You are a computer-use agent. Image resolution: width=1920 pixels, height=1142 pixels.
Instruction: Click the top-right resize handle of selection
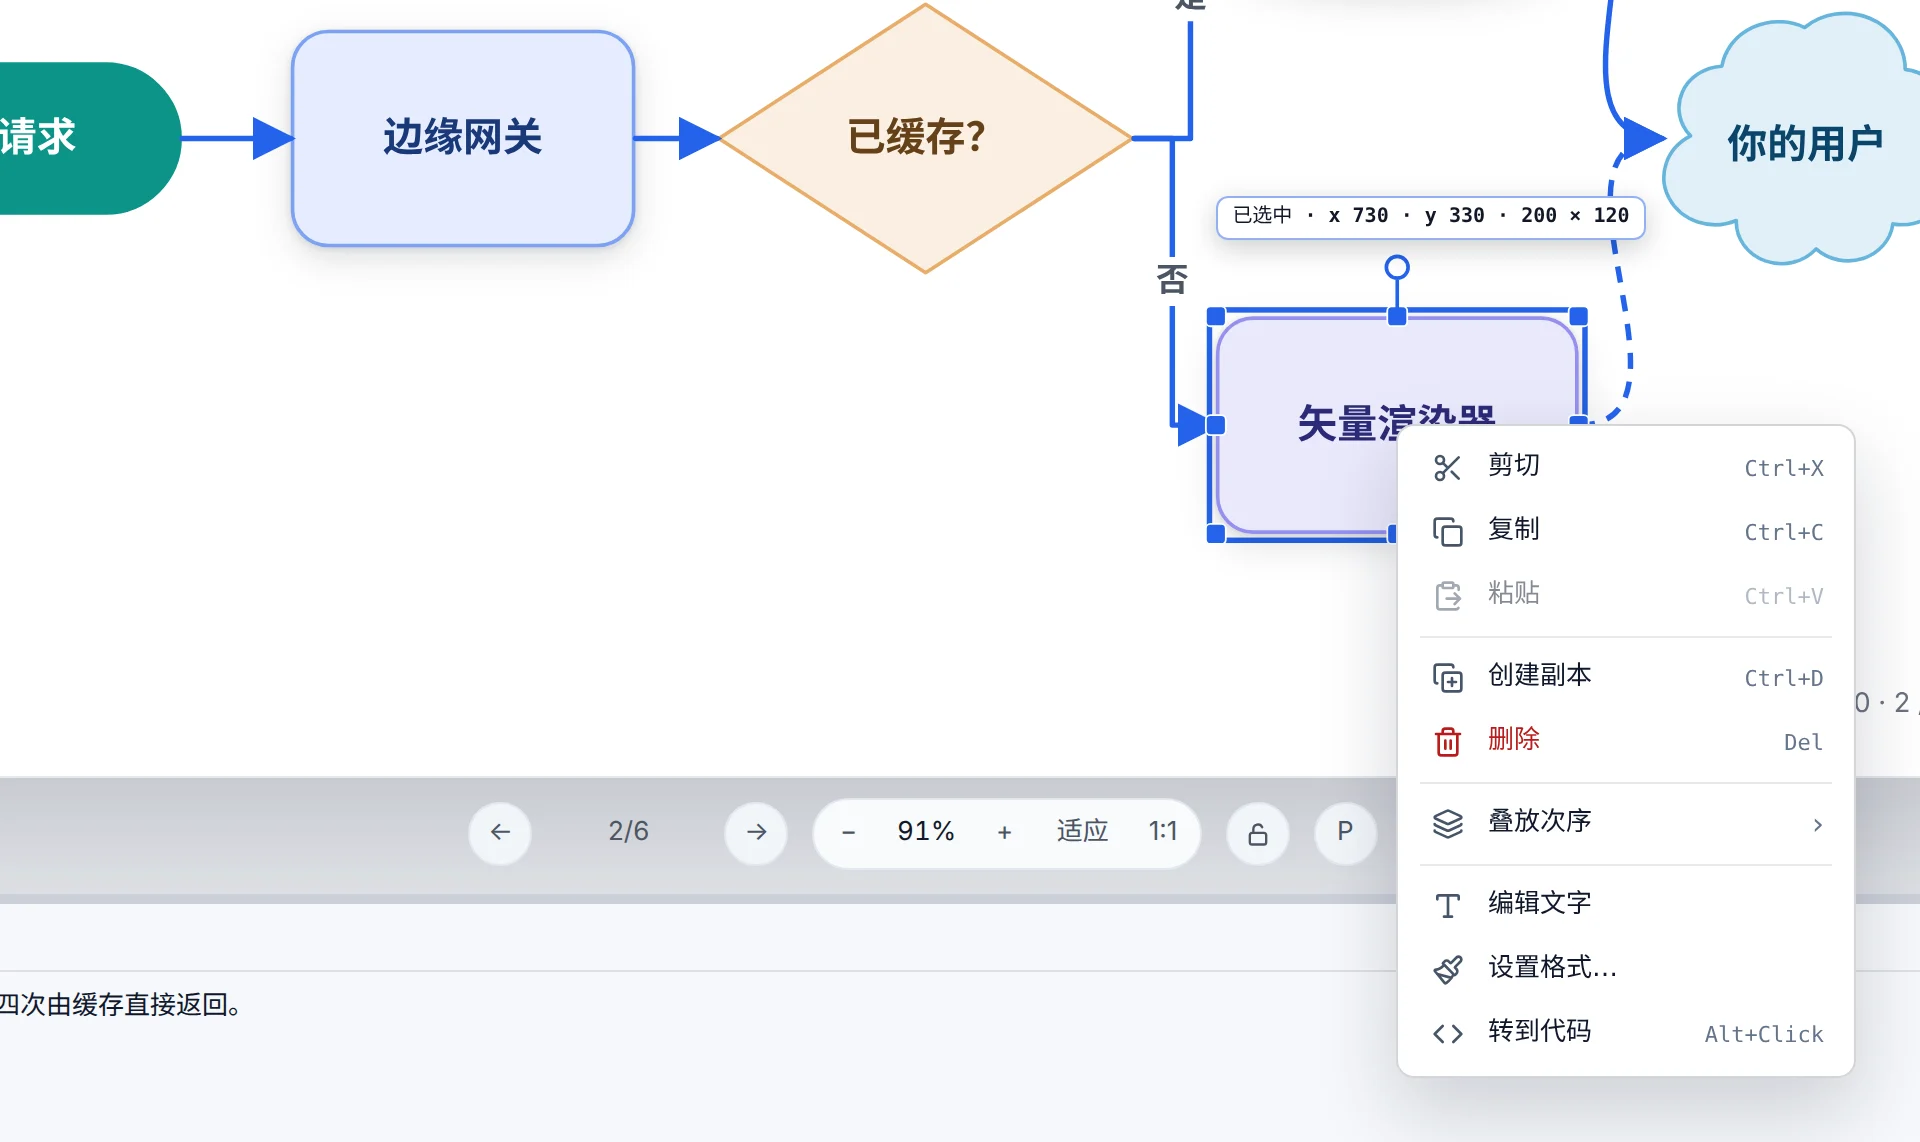click(1578, 316)
